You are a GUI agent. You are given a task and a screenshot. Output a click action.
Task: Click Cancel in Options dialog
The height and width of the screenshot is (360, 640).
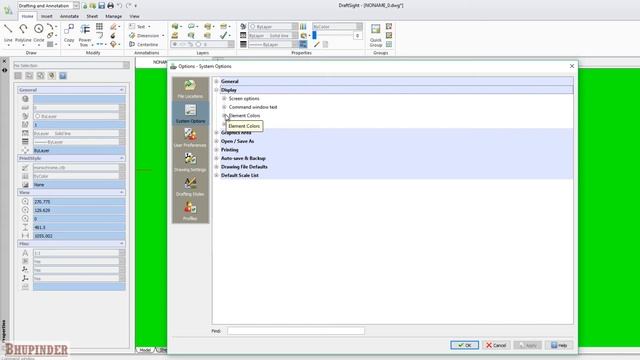point(496,345)
